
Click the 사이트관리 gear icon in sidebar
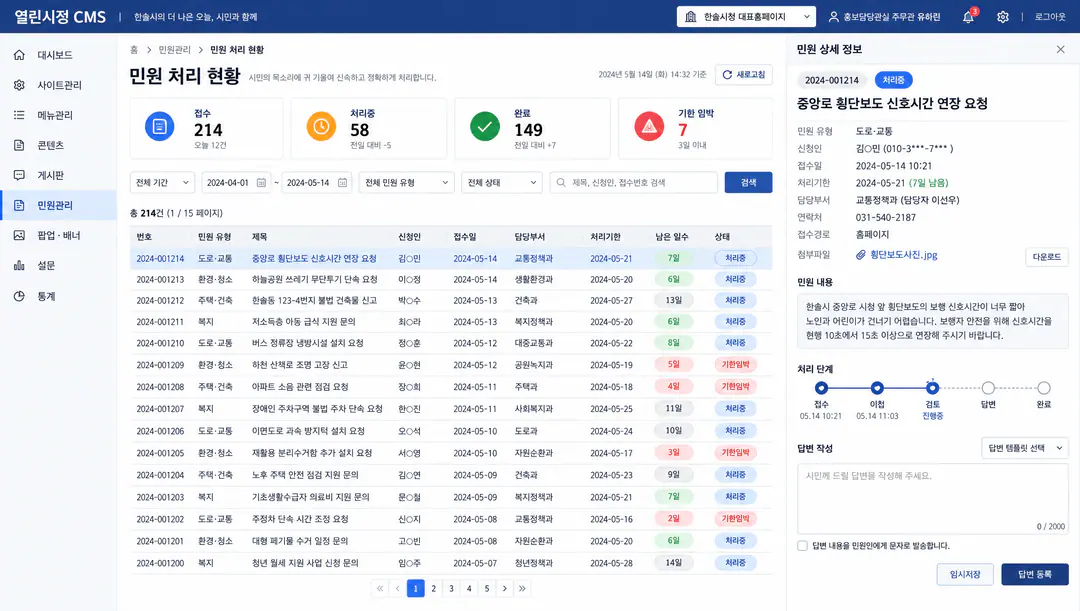(19, 85)
